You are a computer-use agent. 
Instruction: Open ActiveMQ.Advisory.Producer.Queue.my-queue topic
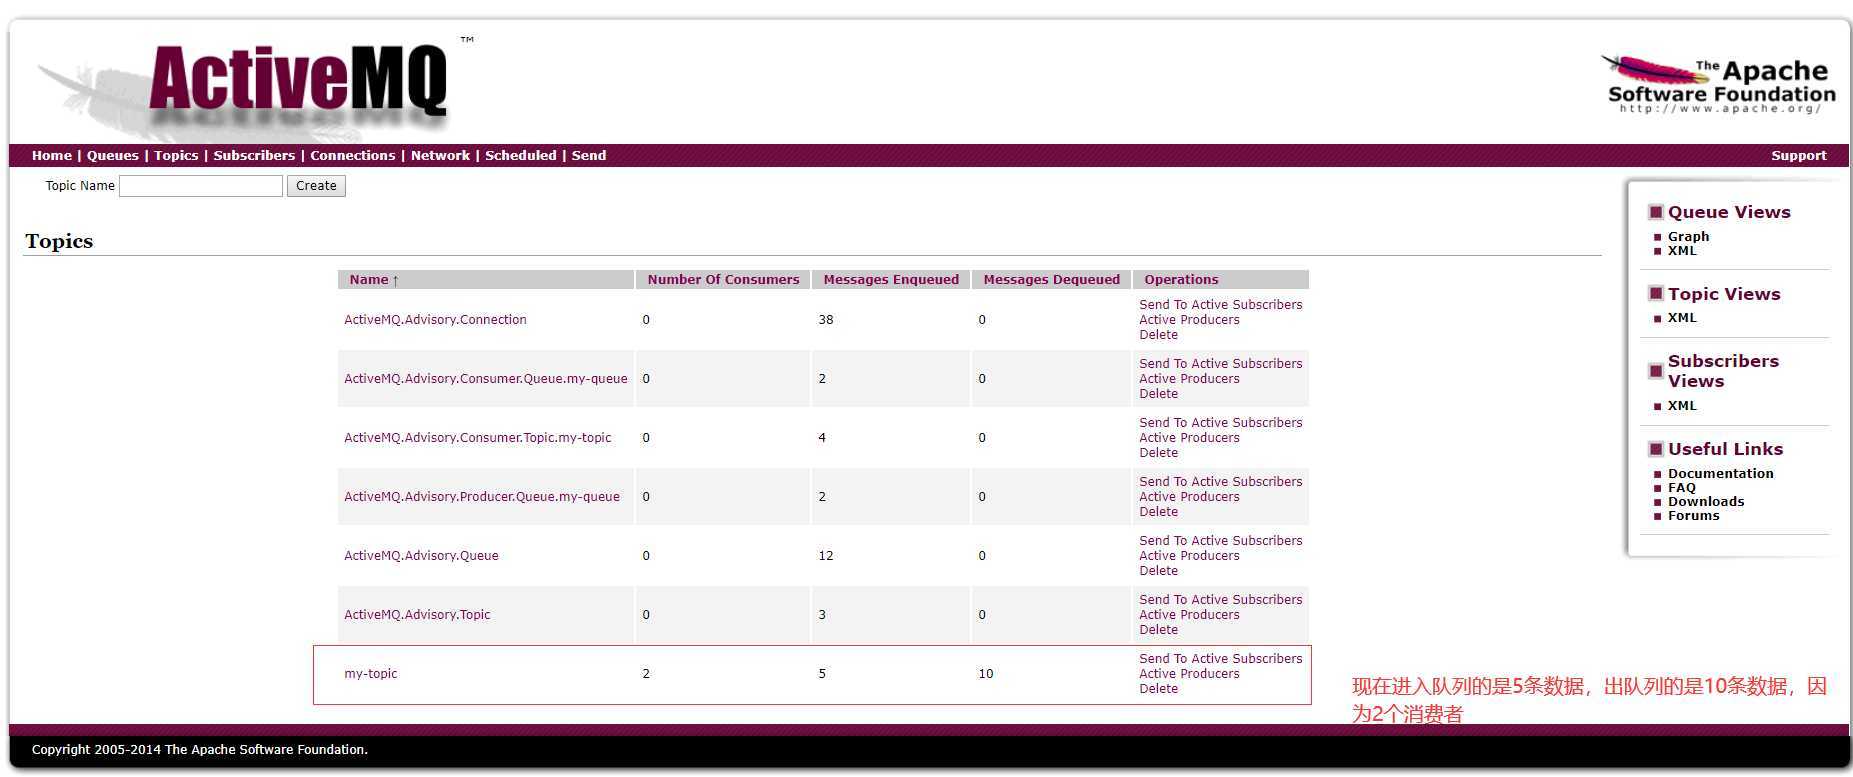point(482,497)
